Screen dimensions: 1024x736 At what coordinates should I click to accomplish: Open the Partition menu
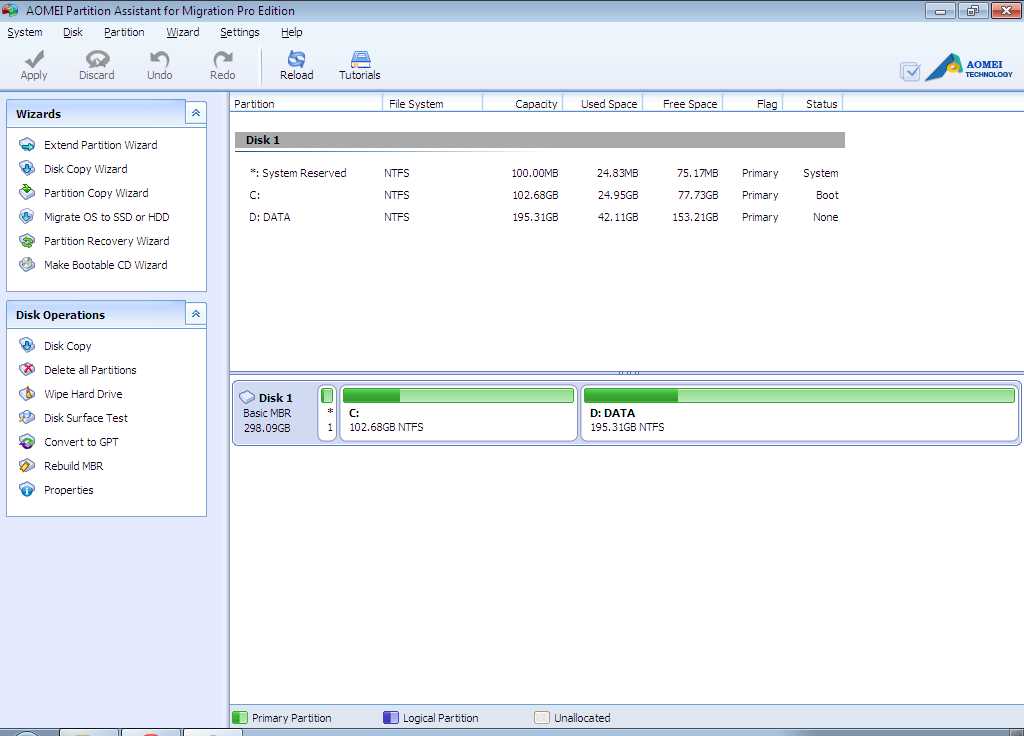(x=124, y=32)
